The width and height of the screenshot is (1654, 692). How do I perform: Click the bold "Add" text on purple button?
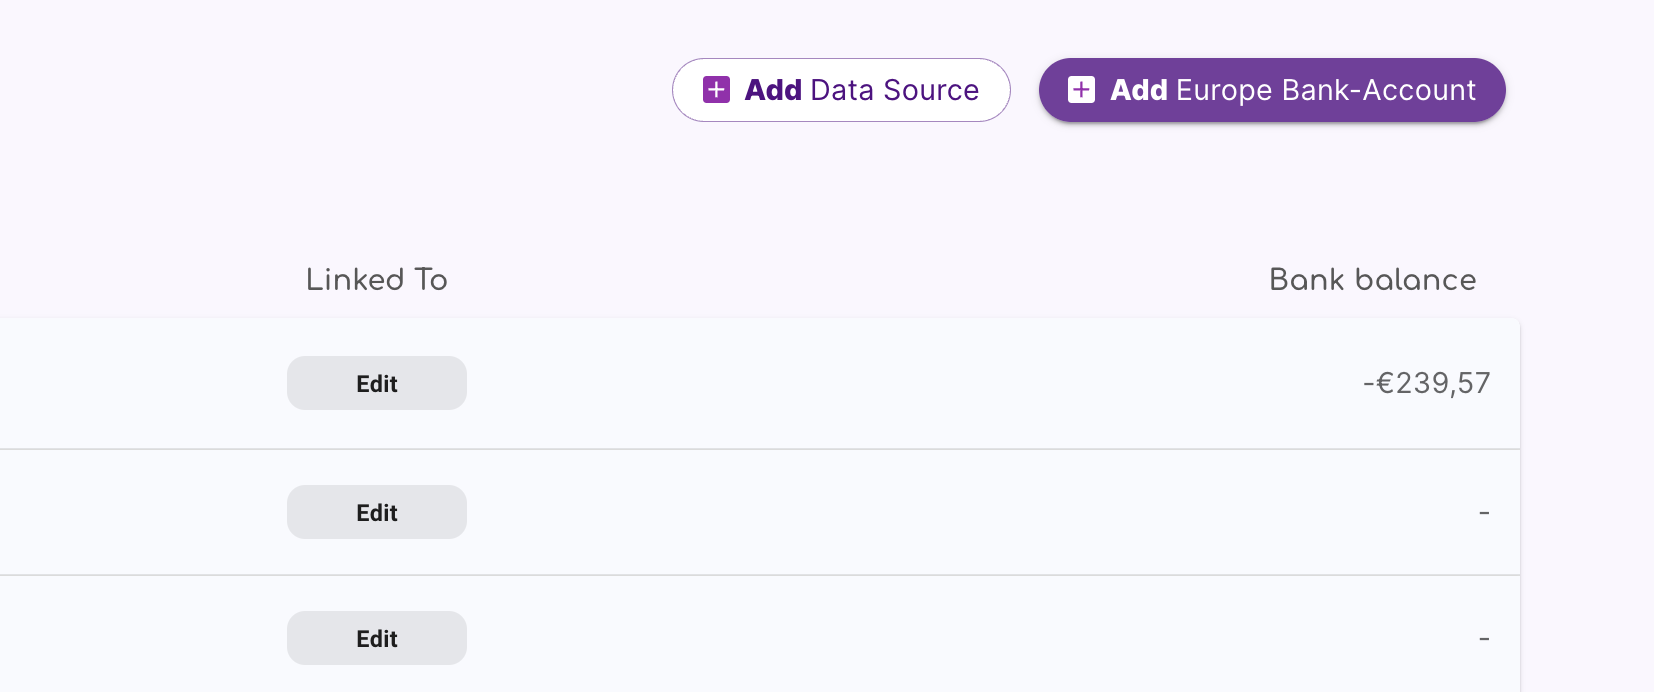pyautogui.click(x=1139, y=90)
